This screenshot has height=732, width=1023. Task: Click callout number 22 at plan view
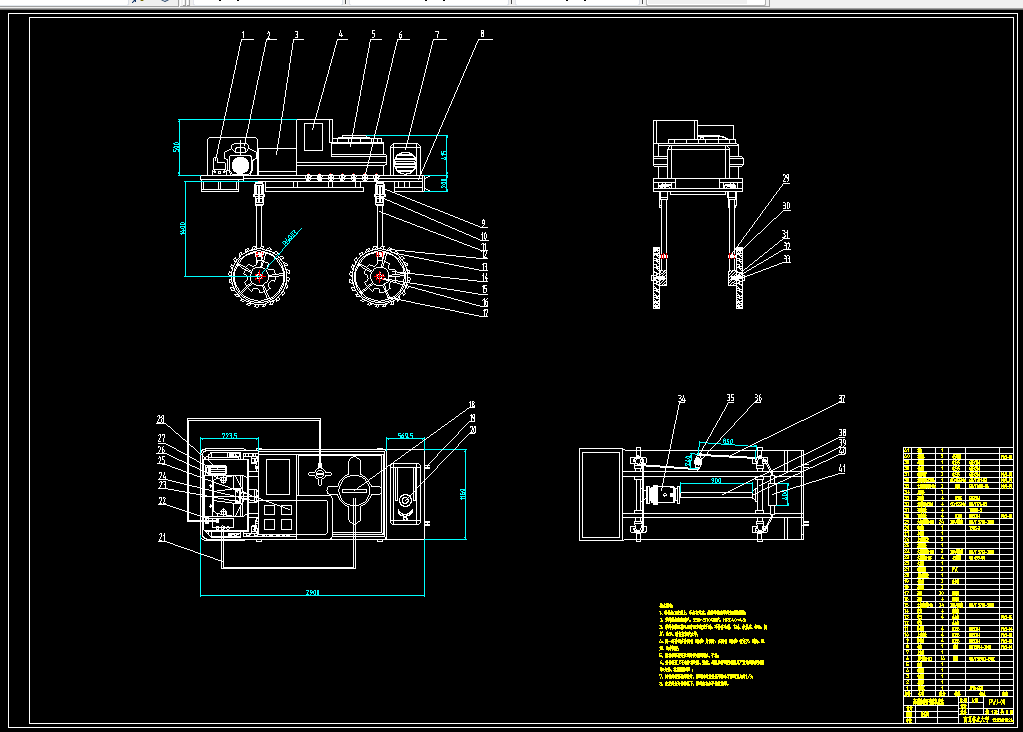click(162, 501)
